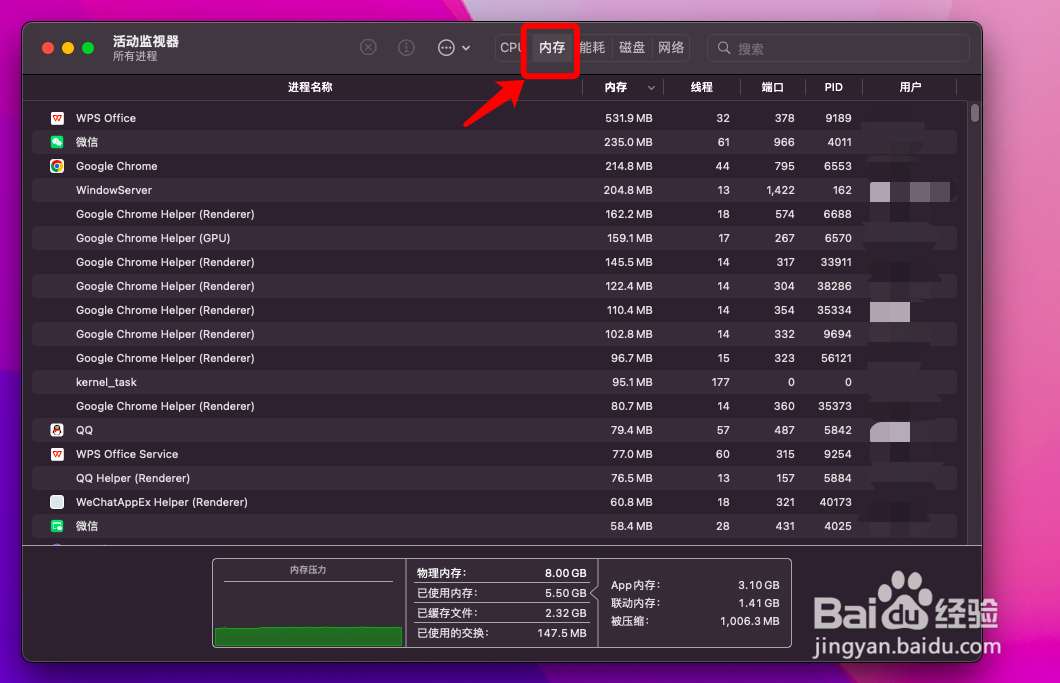
Task: Click the 已缓存文件 2.32 GB entry
Action: [502, 613]
